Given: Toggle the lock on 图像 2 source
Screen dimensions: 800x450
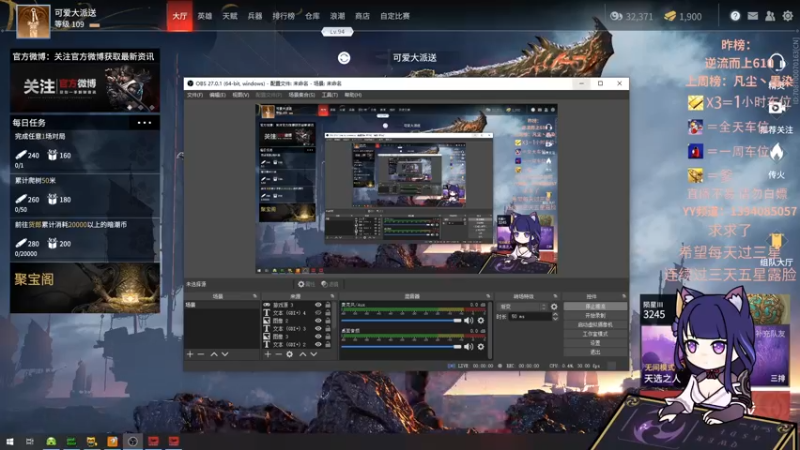Looking at the screenshot, I should point(328,321).
